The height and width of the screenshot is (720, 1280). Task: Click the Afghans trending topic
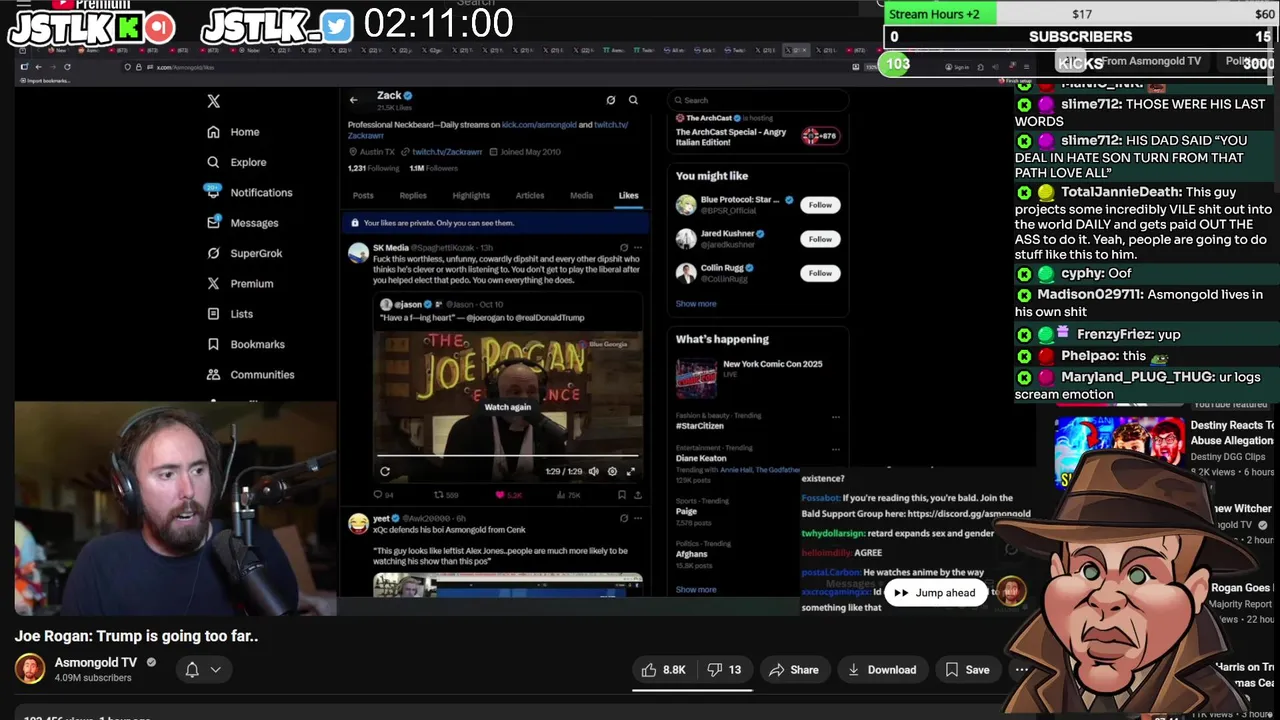click(691, 554)
